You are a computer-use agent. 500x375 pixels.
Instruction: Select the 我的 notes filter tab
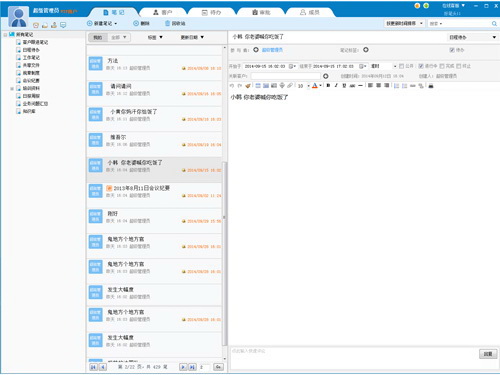98,37
